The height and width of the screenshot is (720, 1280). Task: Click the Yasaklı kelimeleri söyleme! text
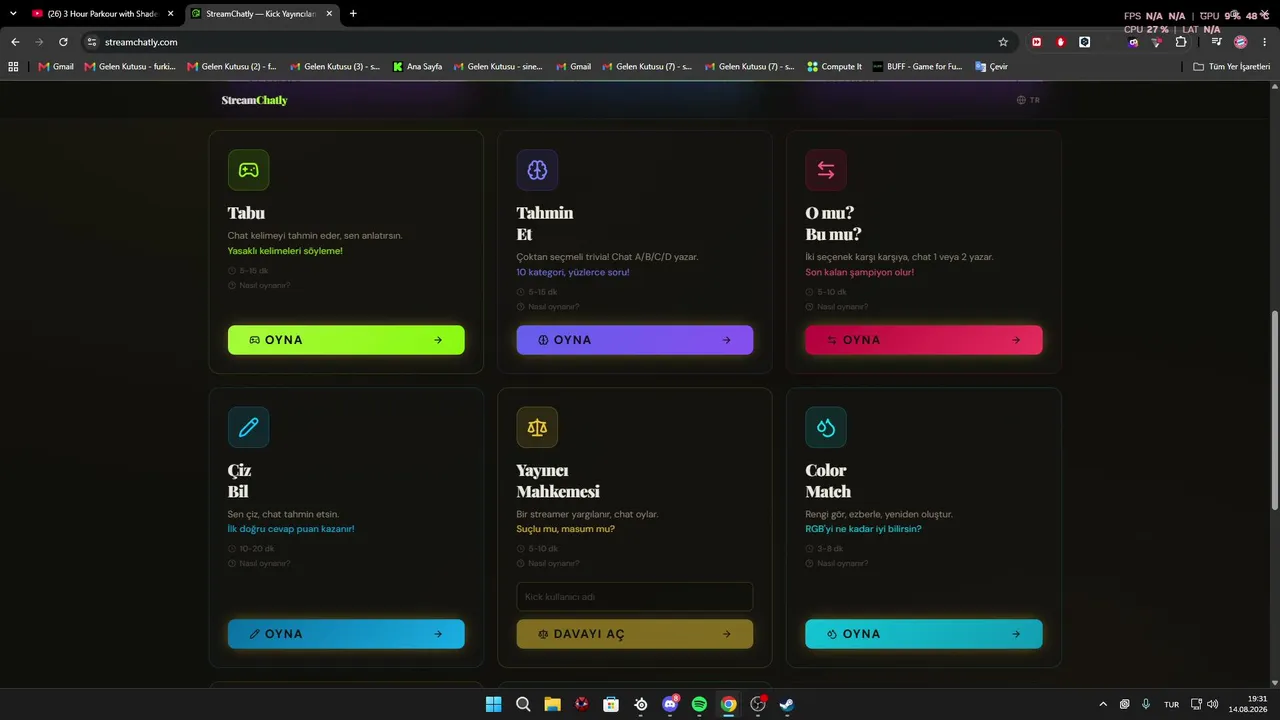(x=285, y=251)
